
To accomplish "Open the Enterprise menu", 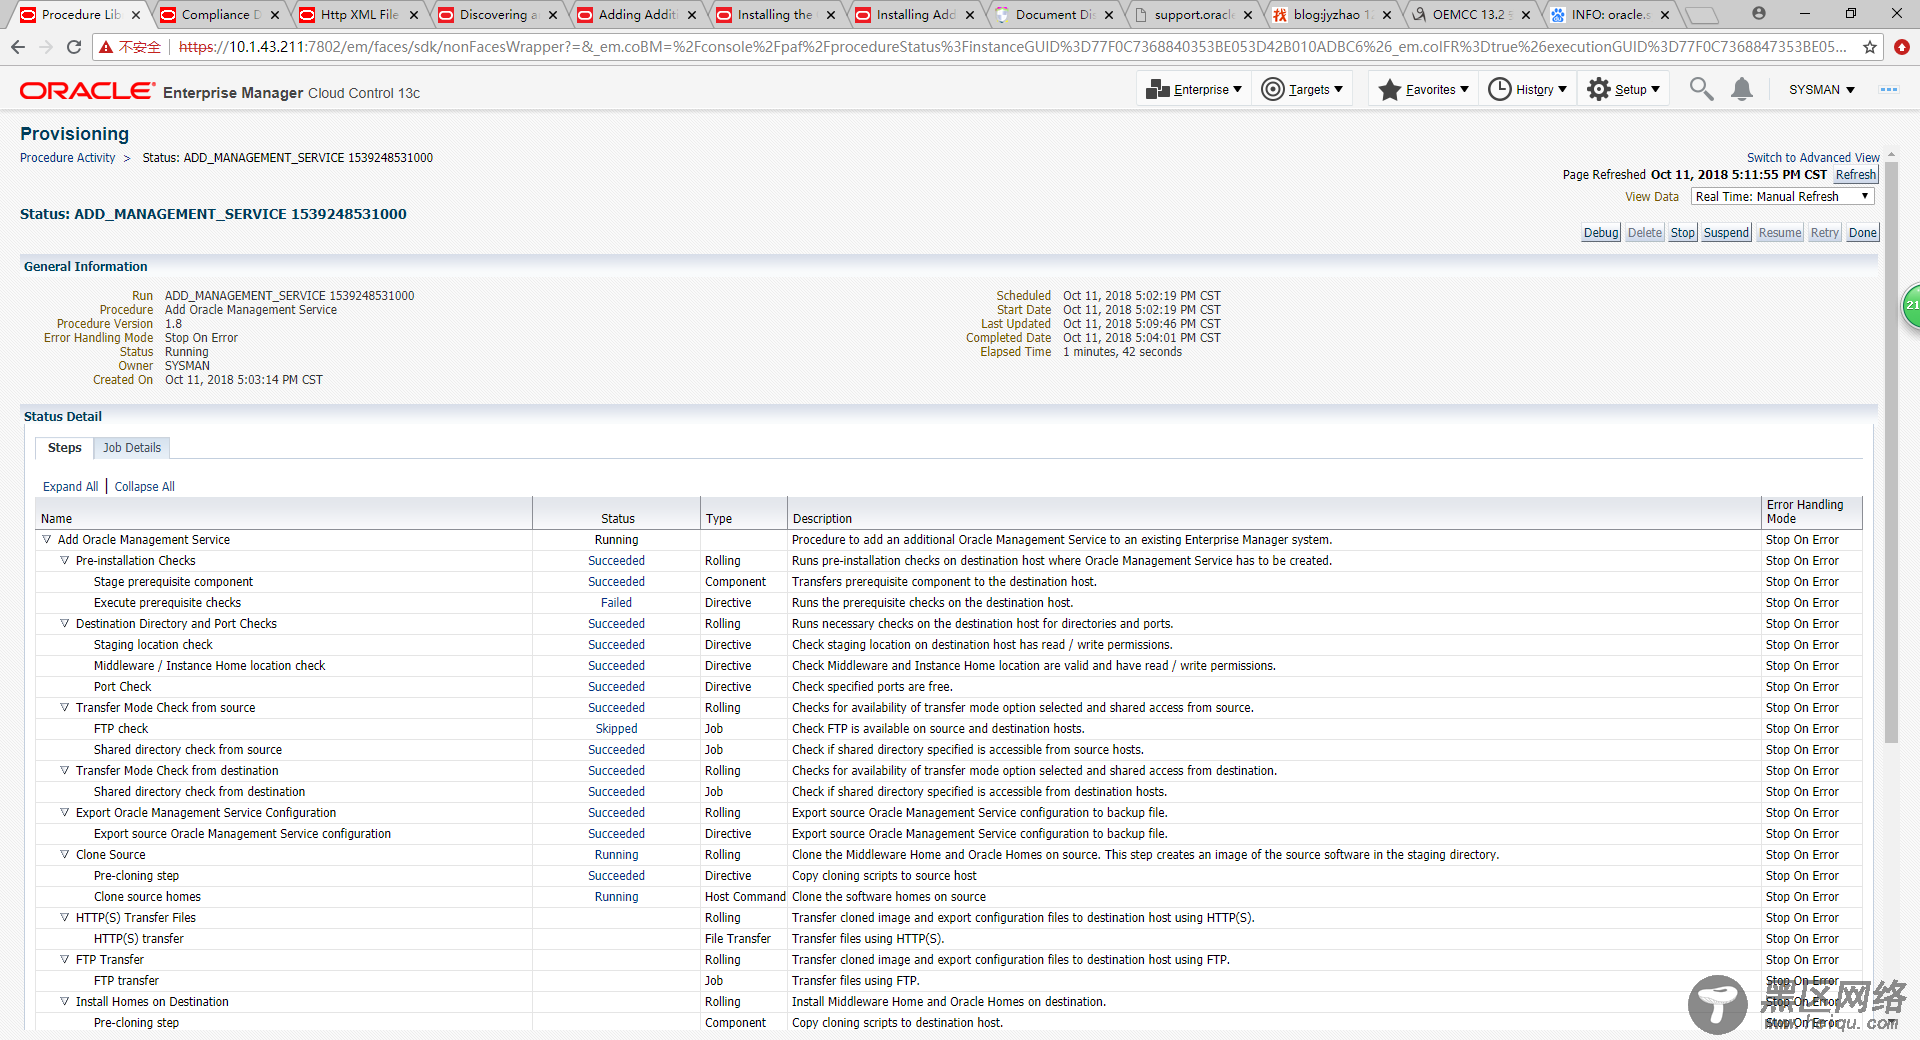I will [1194, 89].
